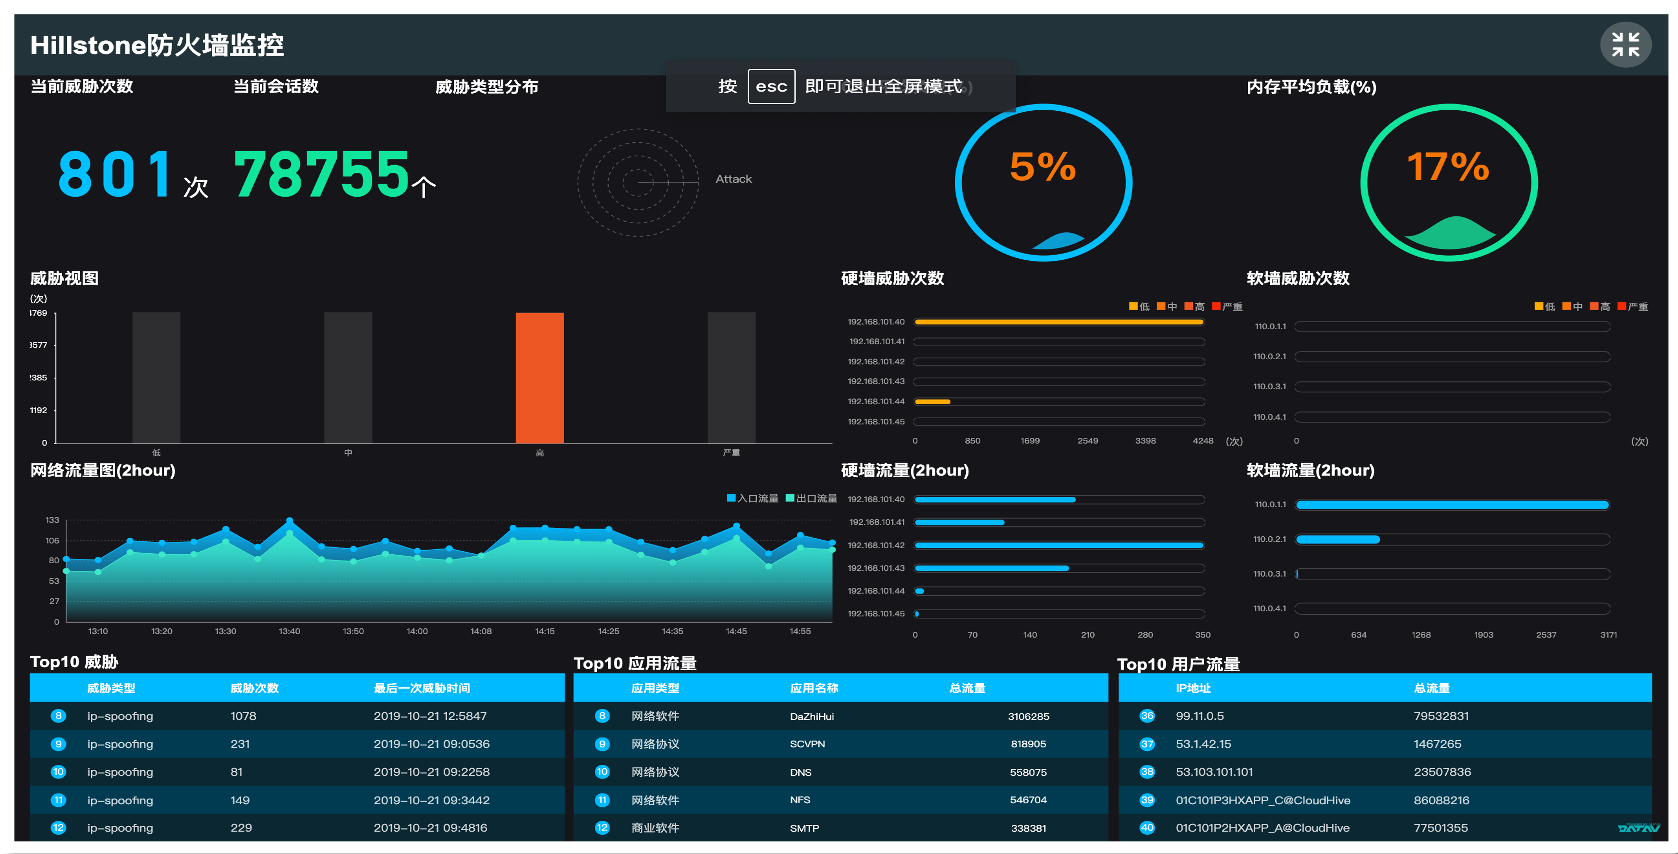Click rank badge 40 in user traffic table
Image resolution: width=1678 pixels, height=854 pixels.
point(1147,828)
